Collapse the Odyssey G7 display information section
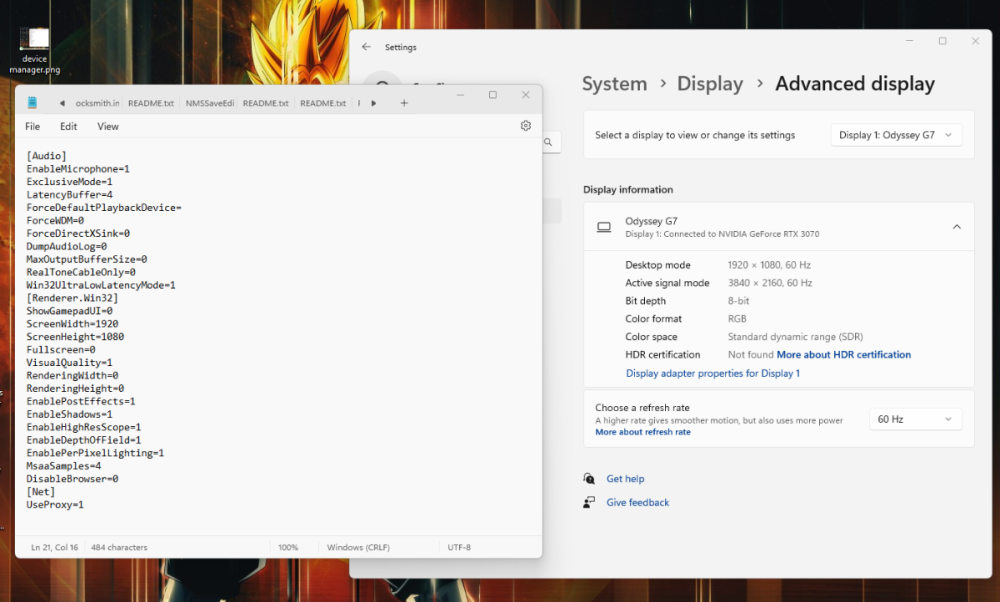This screenshot has height=602, width=1000. pos(956,227)
